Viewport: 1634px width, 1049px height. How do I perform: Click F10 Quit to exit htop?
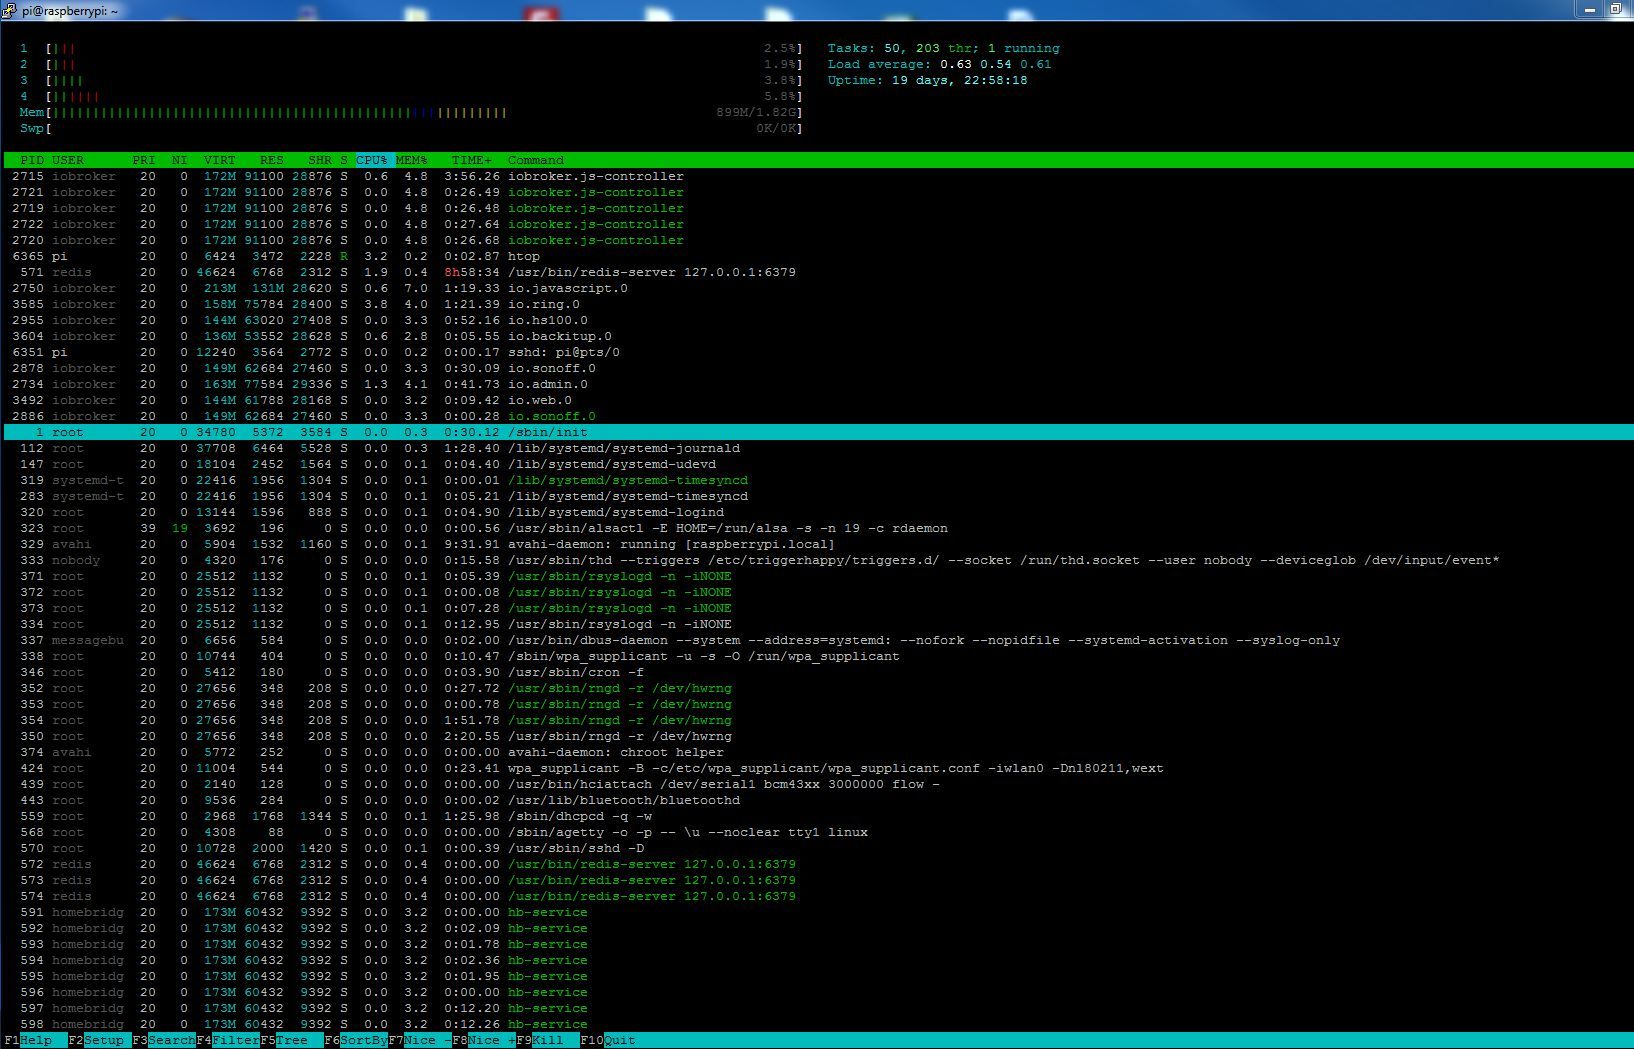pos(619,1040)
